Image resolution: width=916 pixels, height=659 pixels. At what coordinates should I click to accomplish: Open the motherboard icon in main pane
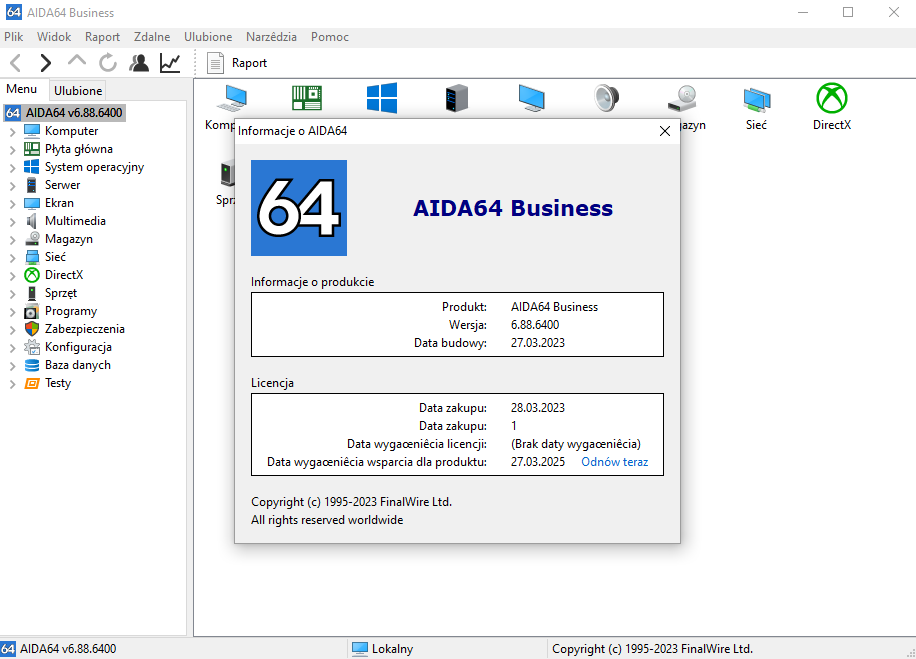coord(307,98)
